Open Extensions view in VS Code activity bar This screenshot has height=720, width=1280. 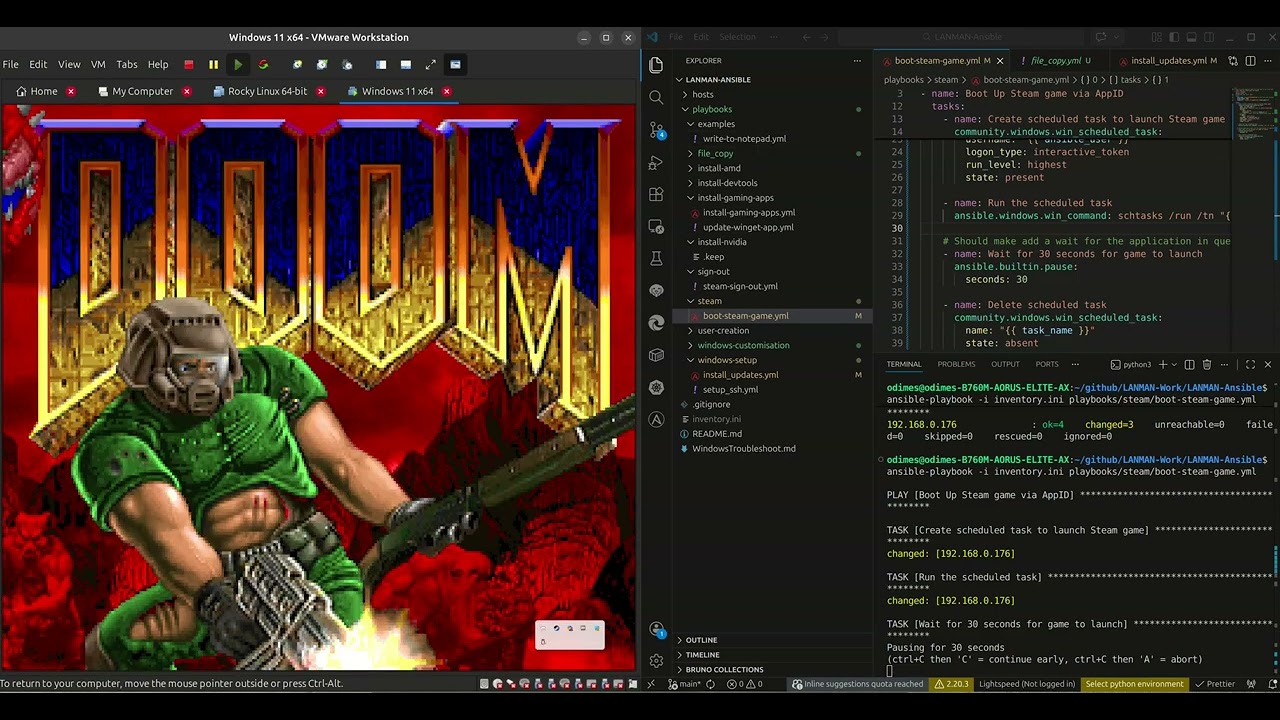point(656,194)
